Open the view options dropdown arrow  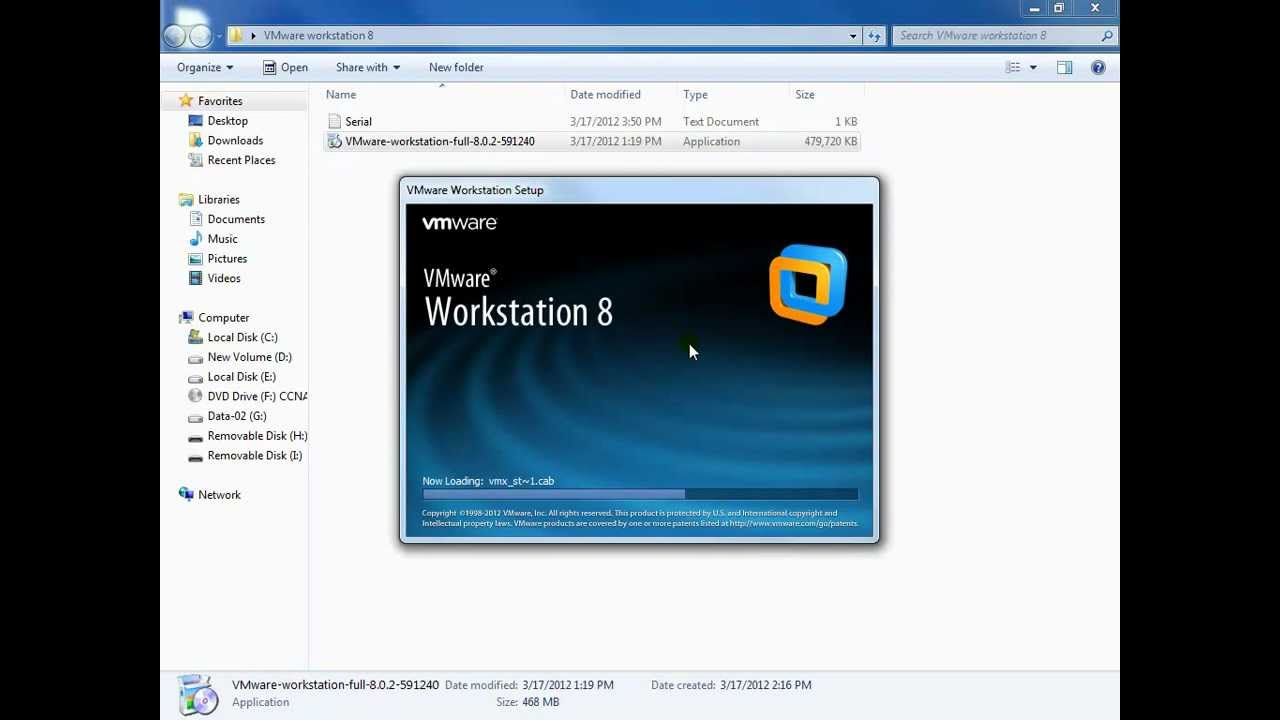coord(1033,67)
